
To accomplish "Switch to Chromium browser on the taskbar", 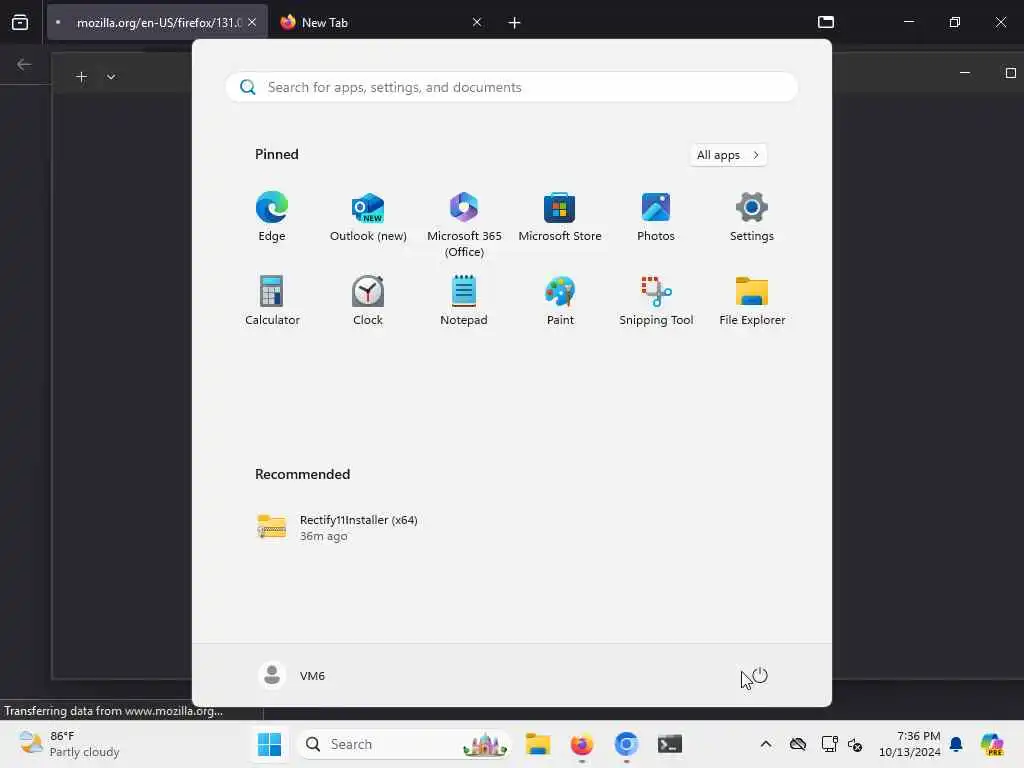I will click(626, 744).
